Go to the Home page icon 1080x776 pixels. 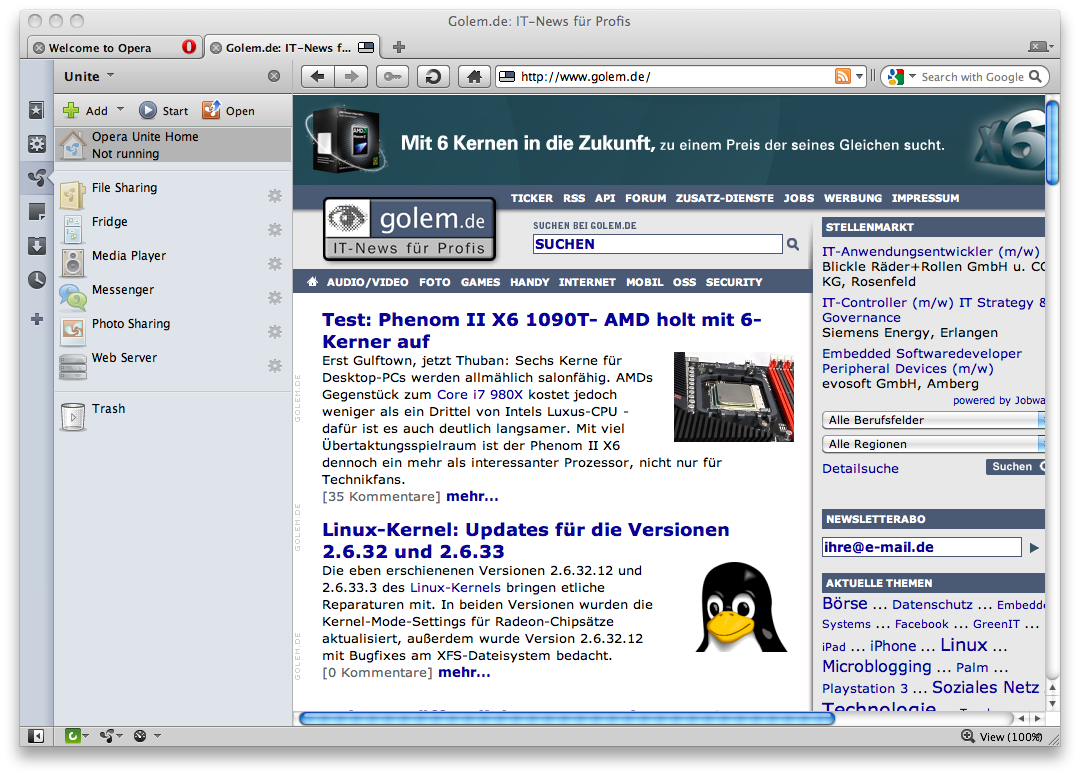[x=474, y=77]
